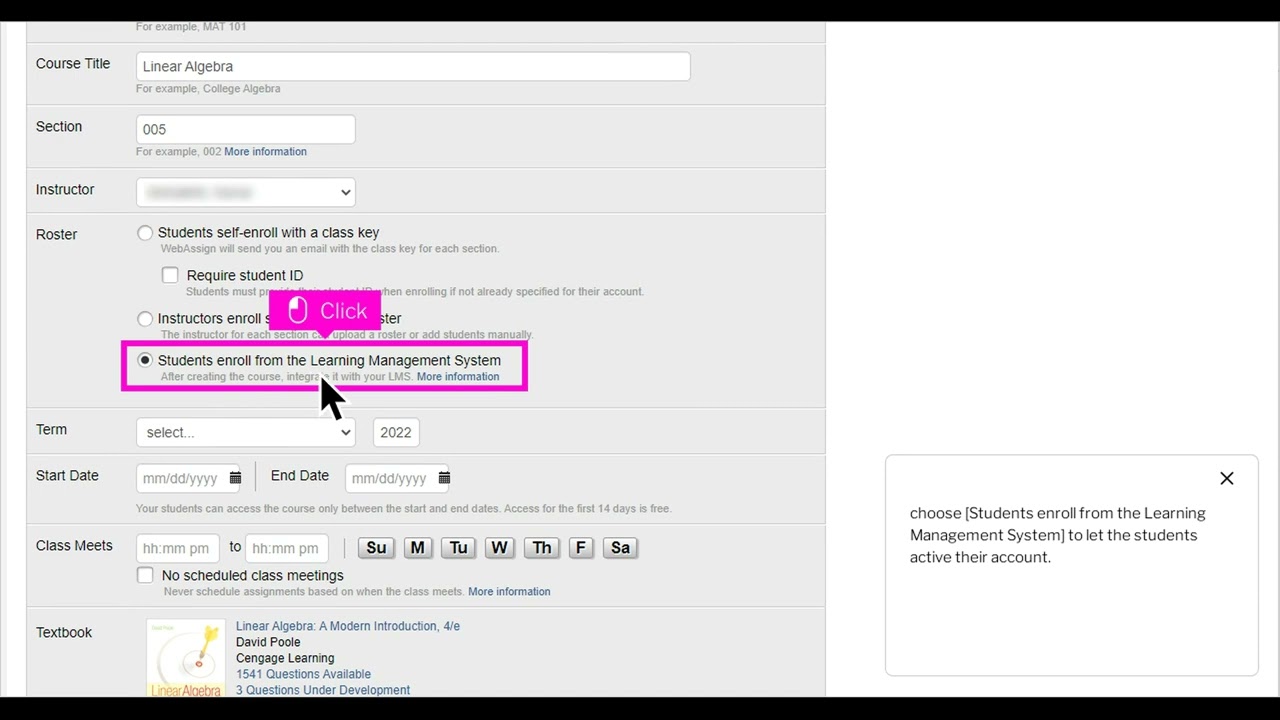
Task: Close the instruction tooltip panel
Action: point(1227,479)
